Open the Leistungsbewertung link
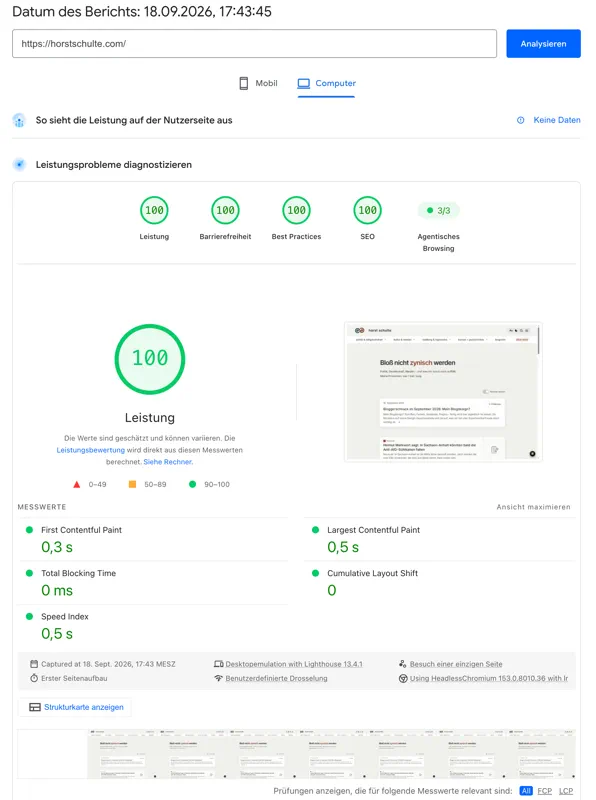Screen dimensions: 596x800 90,450
